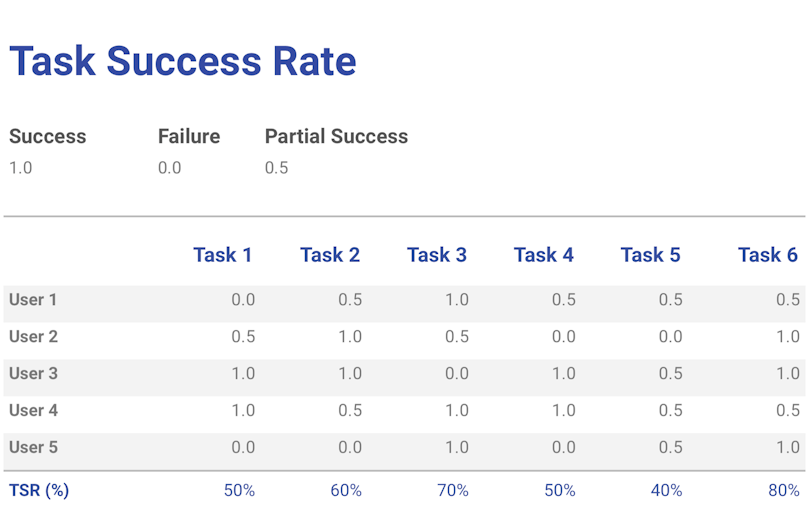Screen dimensions: 809x522
Task: Click the 40% TSR value for Task 5
Action: point(667,491)
